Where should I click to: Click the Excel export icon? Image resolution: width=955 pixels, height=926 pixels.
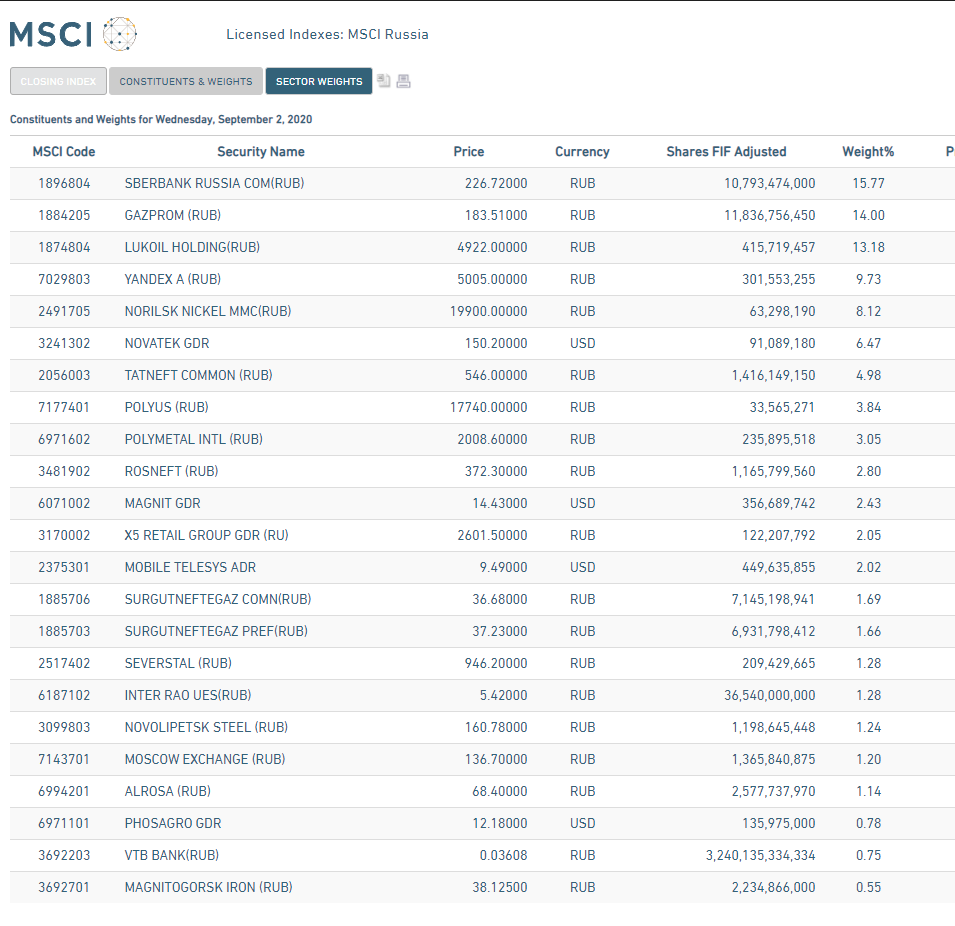pyautogui.click(x=384, y=81)
